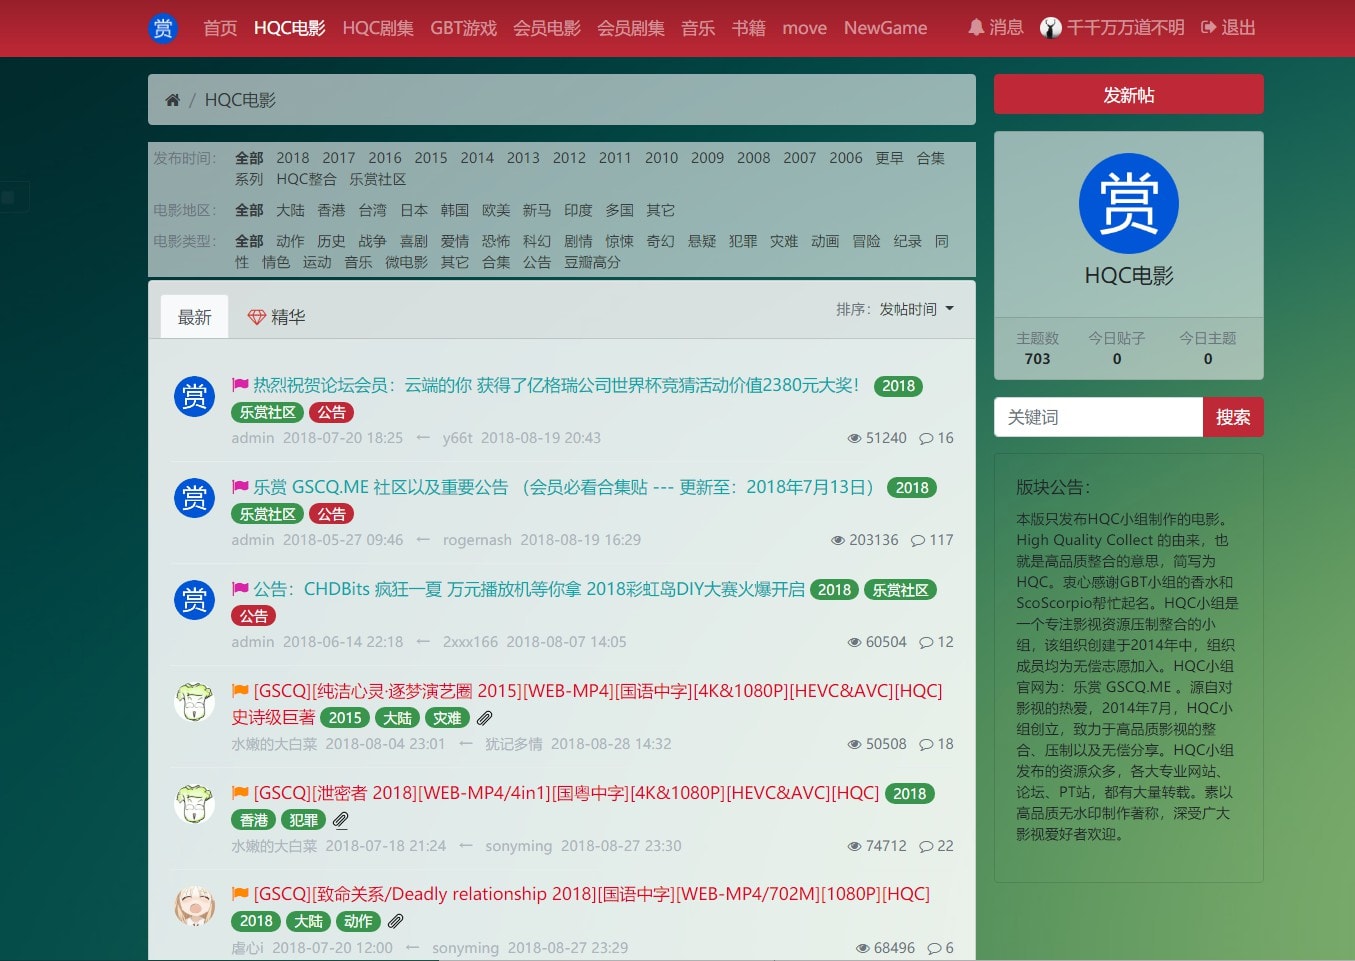This screenshot has width=1355, height=961.
Task: Filter by HQC整合 category
Action: tap(306, 179)
